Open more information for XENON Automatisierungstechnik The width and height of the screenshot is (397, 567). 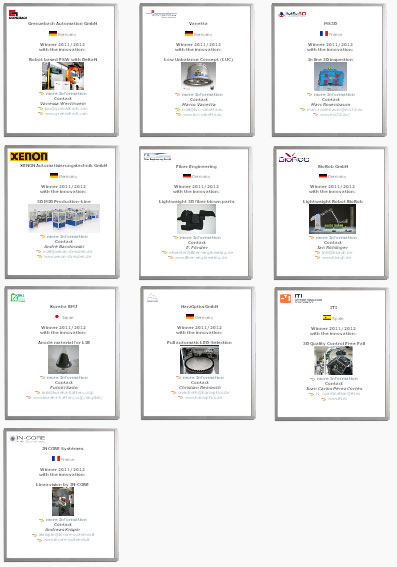pyautogui.click(x=67, y=236)
